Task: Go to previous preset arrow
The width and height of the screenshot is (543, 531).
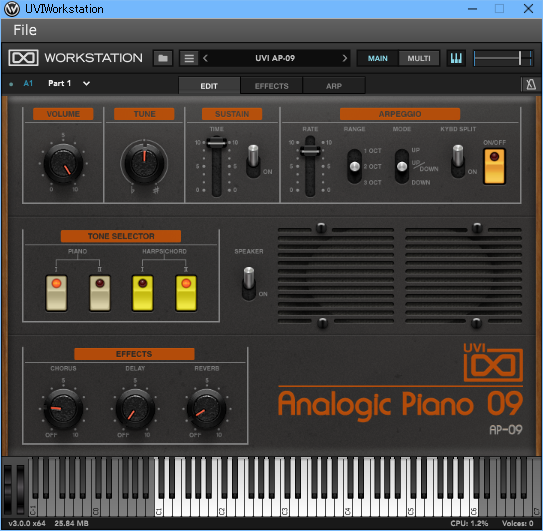Action: 205,58
